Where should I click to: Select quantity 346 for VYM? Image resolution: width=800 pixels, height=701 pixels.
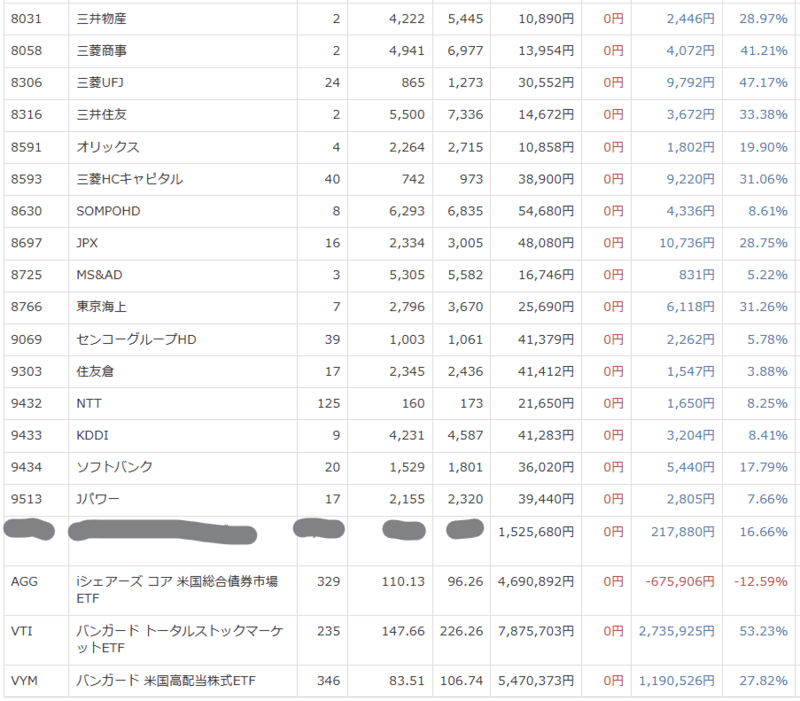tap(329, 681)
